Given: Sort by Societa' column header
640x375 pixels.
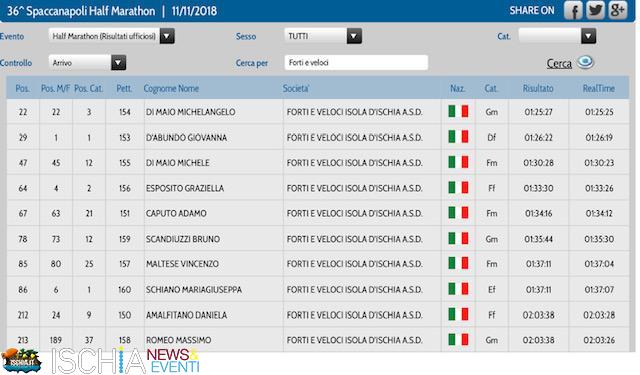Looking at the screenshot, I should pos(296,88).
